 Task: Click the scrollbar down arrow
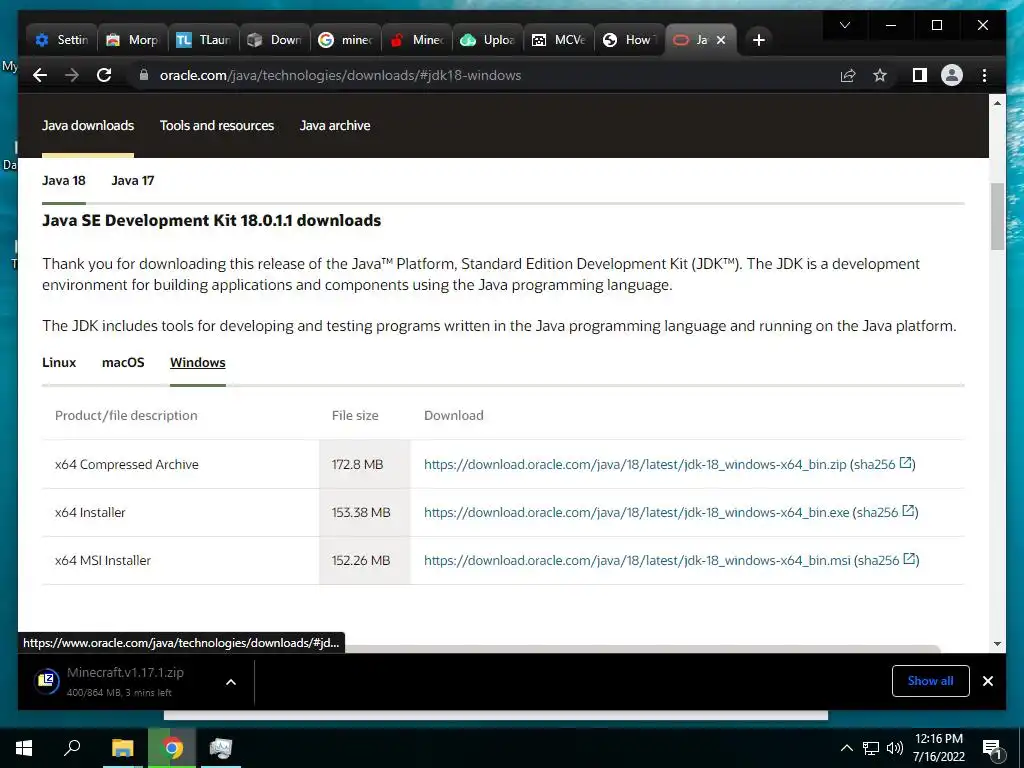tap(997, 644)
